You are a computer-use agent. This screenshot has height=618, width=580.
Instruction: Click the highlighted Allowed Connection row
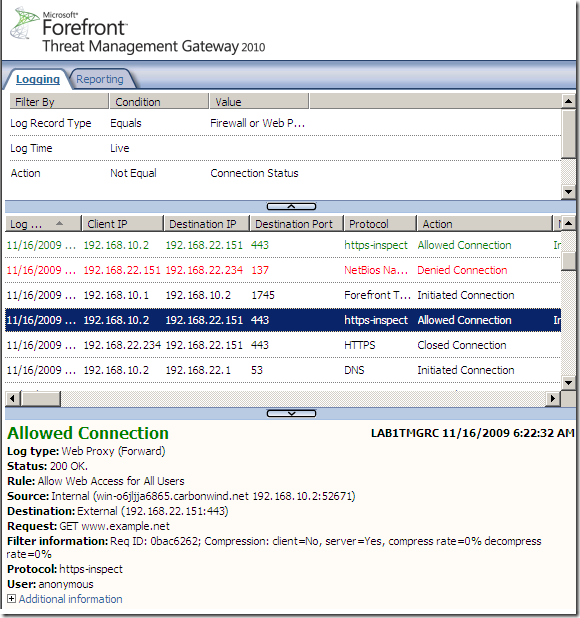click(283, 320)
